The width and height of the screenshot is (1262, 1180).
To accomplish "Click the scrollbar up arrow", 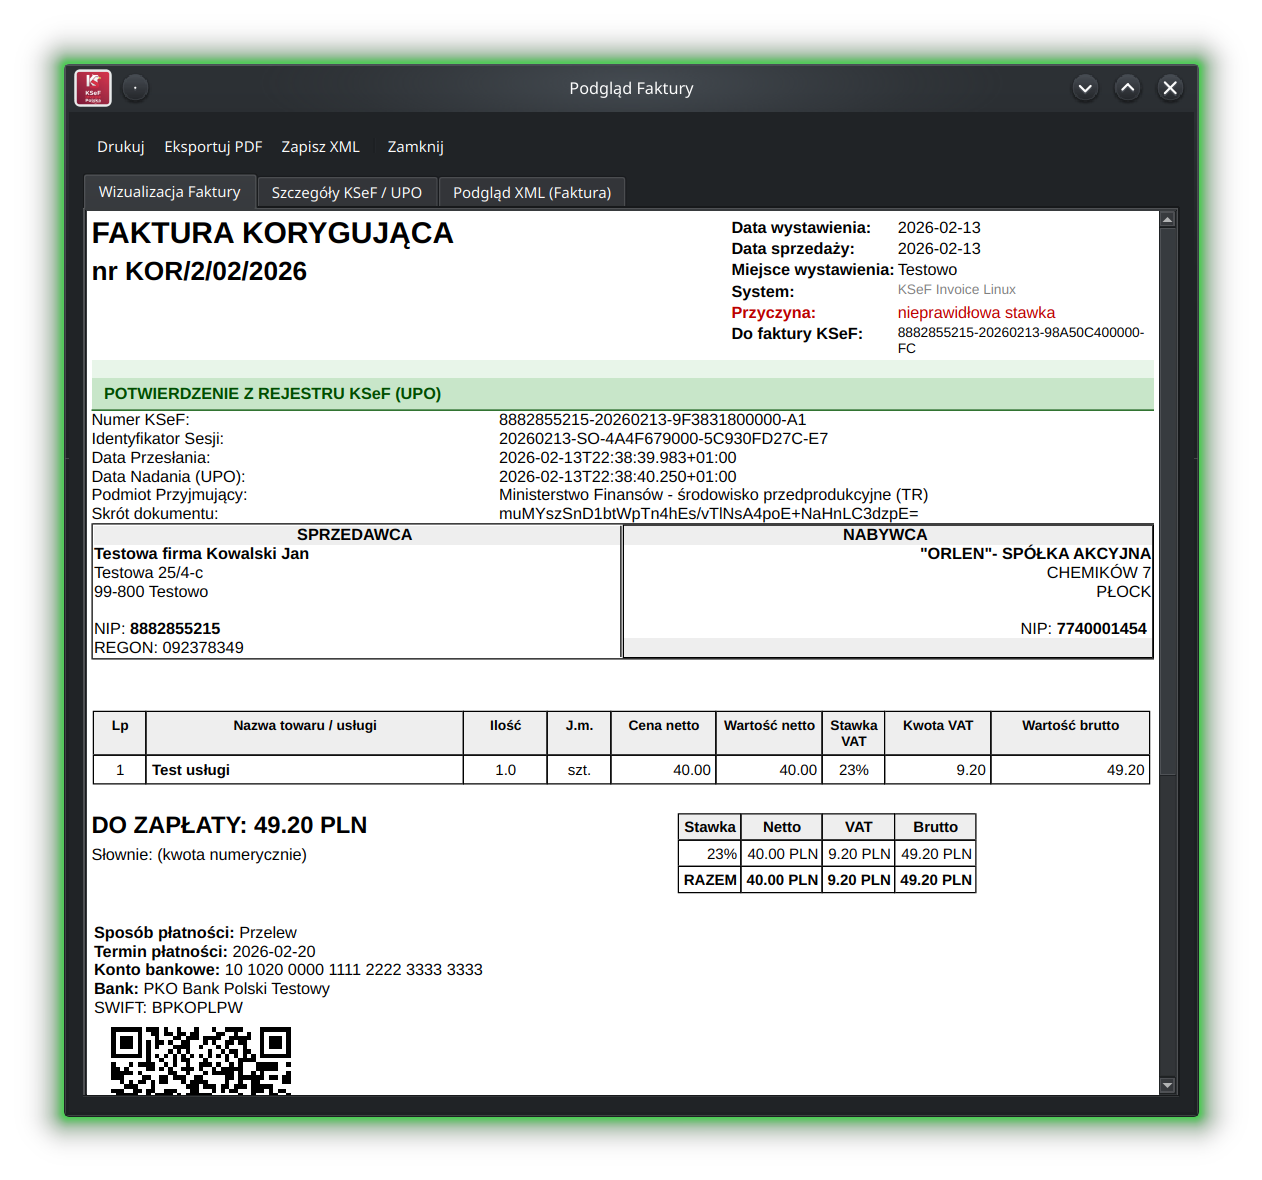I will click(x=1167, y=218).
